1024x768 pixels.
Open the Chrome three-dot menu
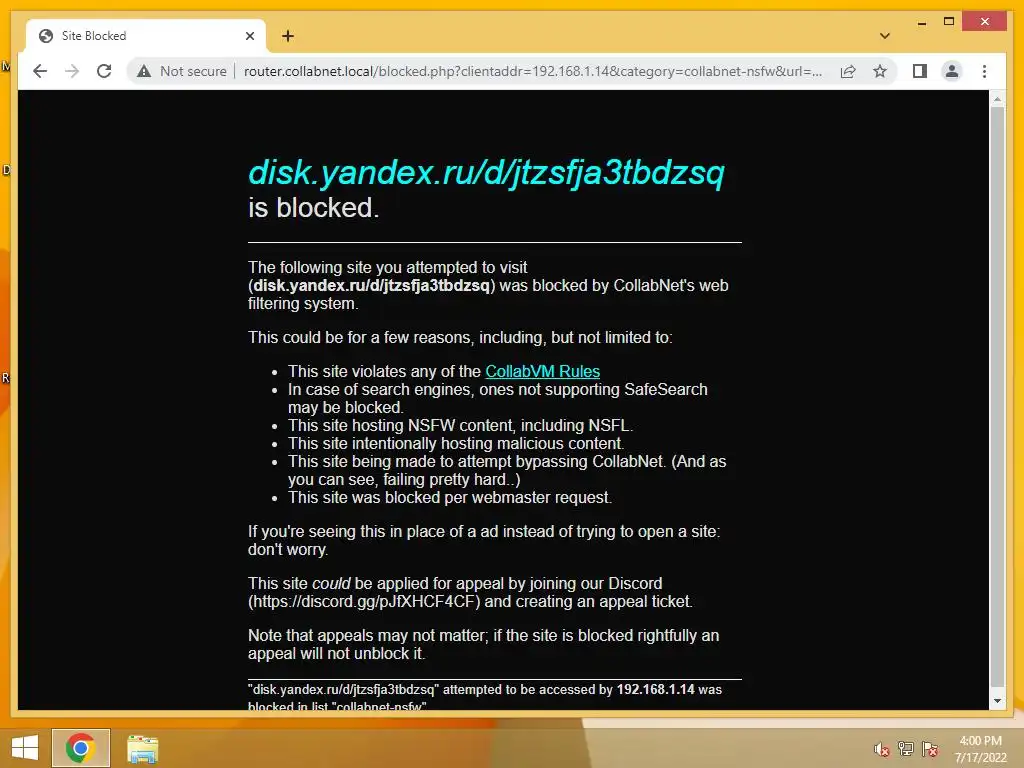tap(984, 71)
